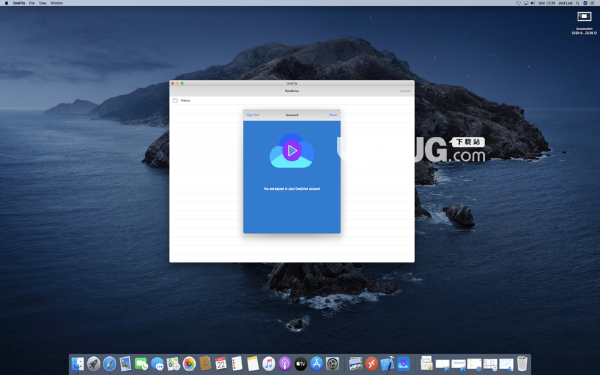Click the cloud play logo in the Account popup
Viewport: 600px width, 375px height.
pos(292,151)
